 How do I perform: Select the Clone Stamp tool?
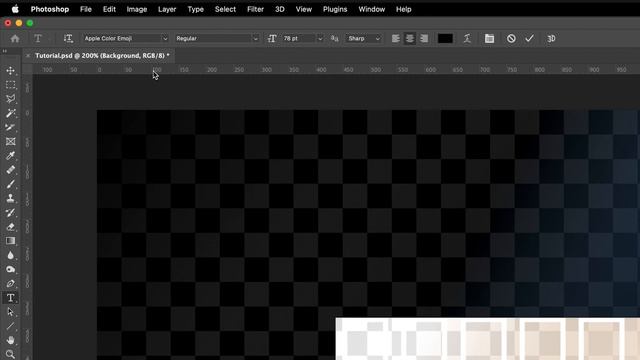tap(11, 198)
